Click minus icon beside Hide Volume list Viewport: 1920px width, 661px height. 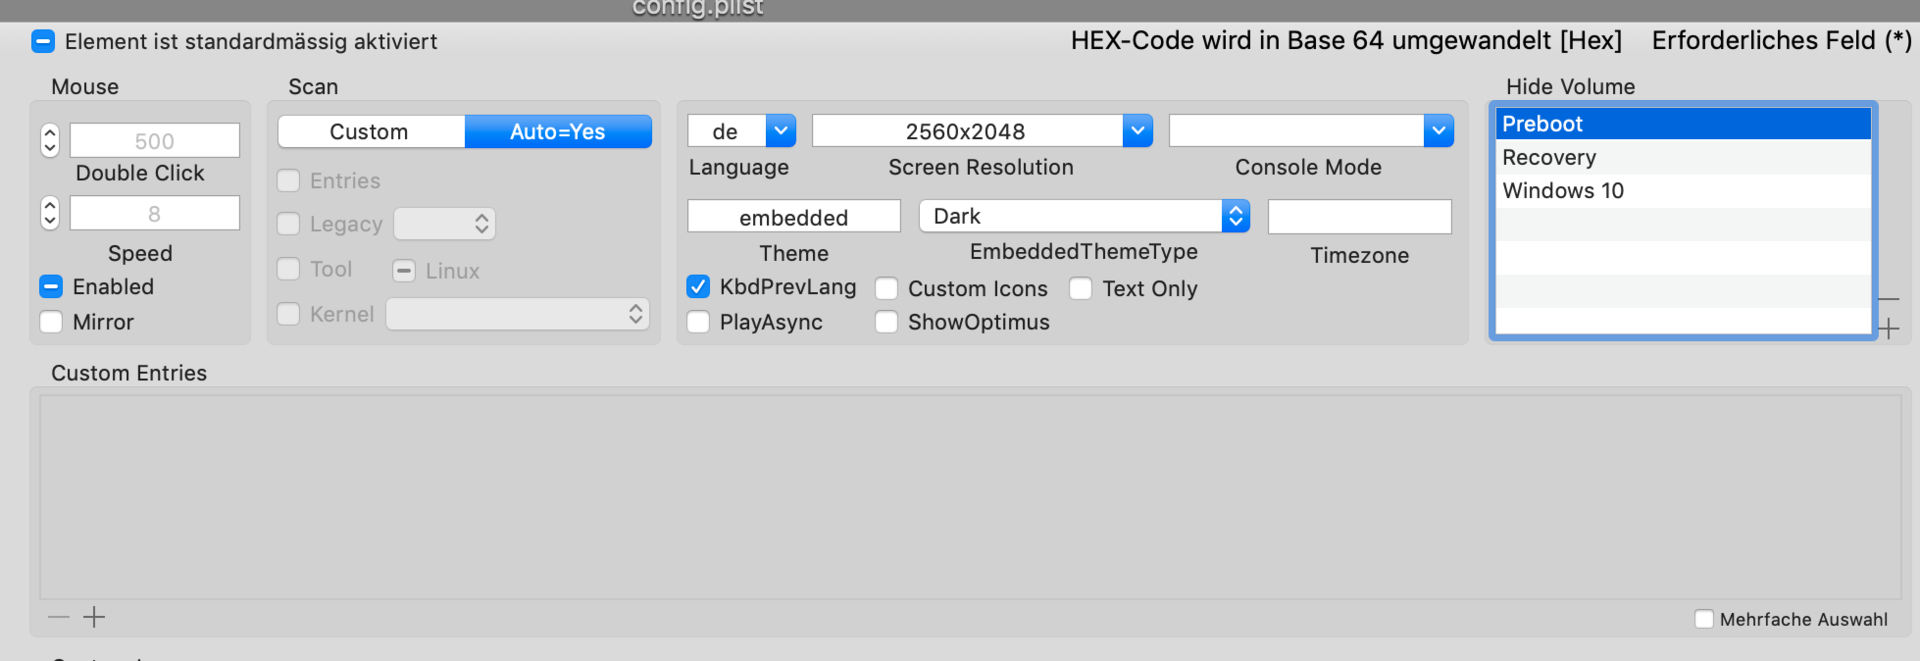point(1889,299)
